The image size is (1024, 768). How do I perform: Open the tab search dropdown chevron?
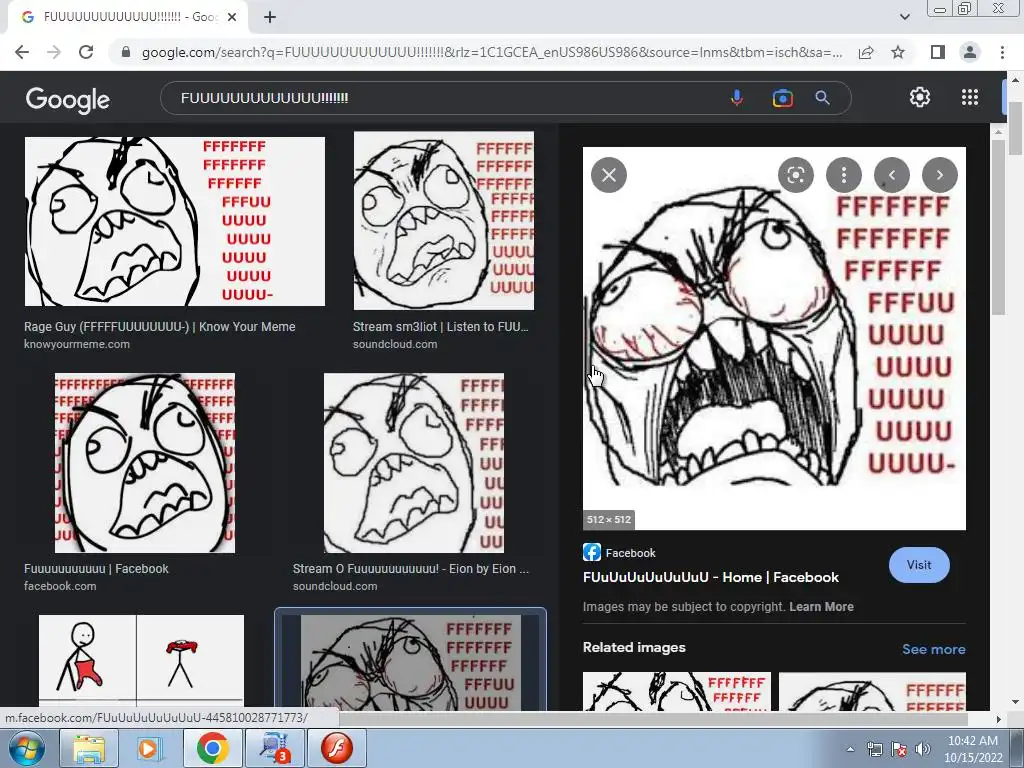(x=904, y=17)
